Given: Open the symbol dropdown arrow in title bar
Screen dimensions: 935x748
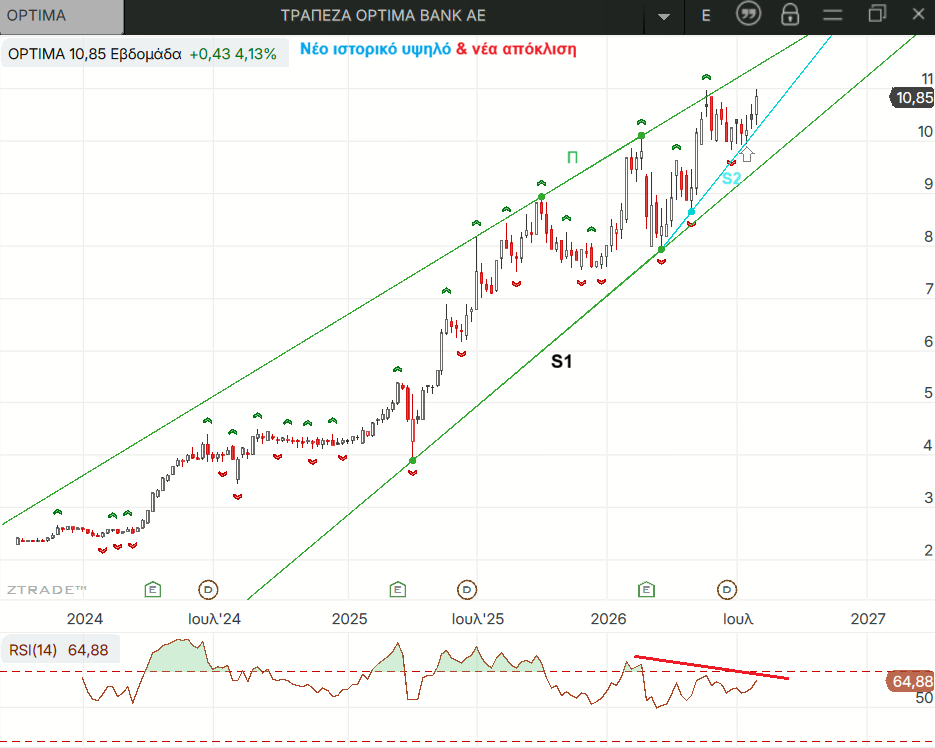Looking at the screenshot, I should tap(664, 16).
